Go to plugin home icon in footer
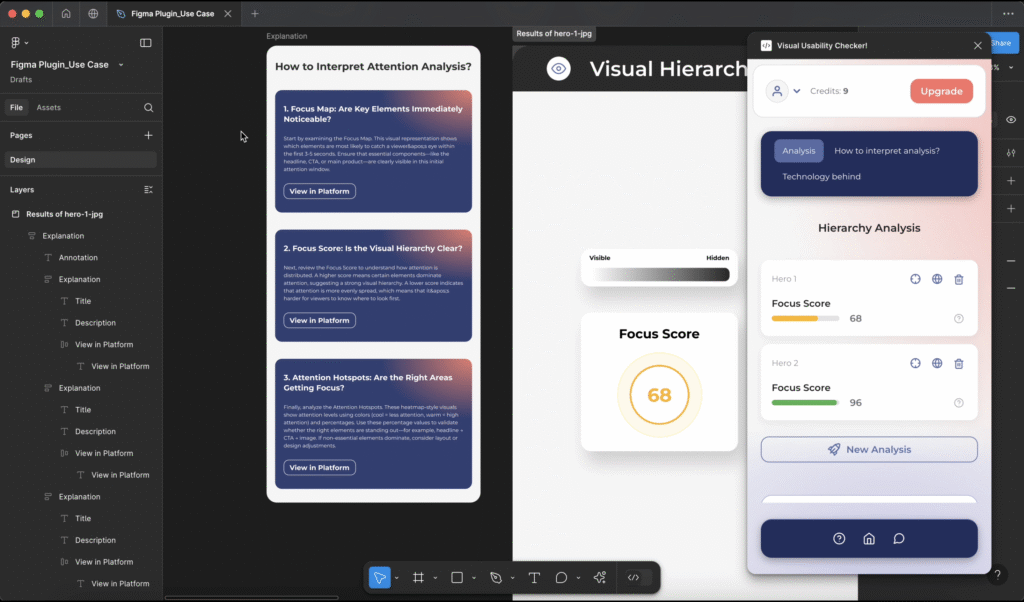Image resolution: width=1024 pixels, height=602 pixels. click(869, 539)
